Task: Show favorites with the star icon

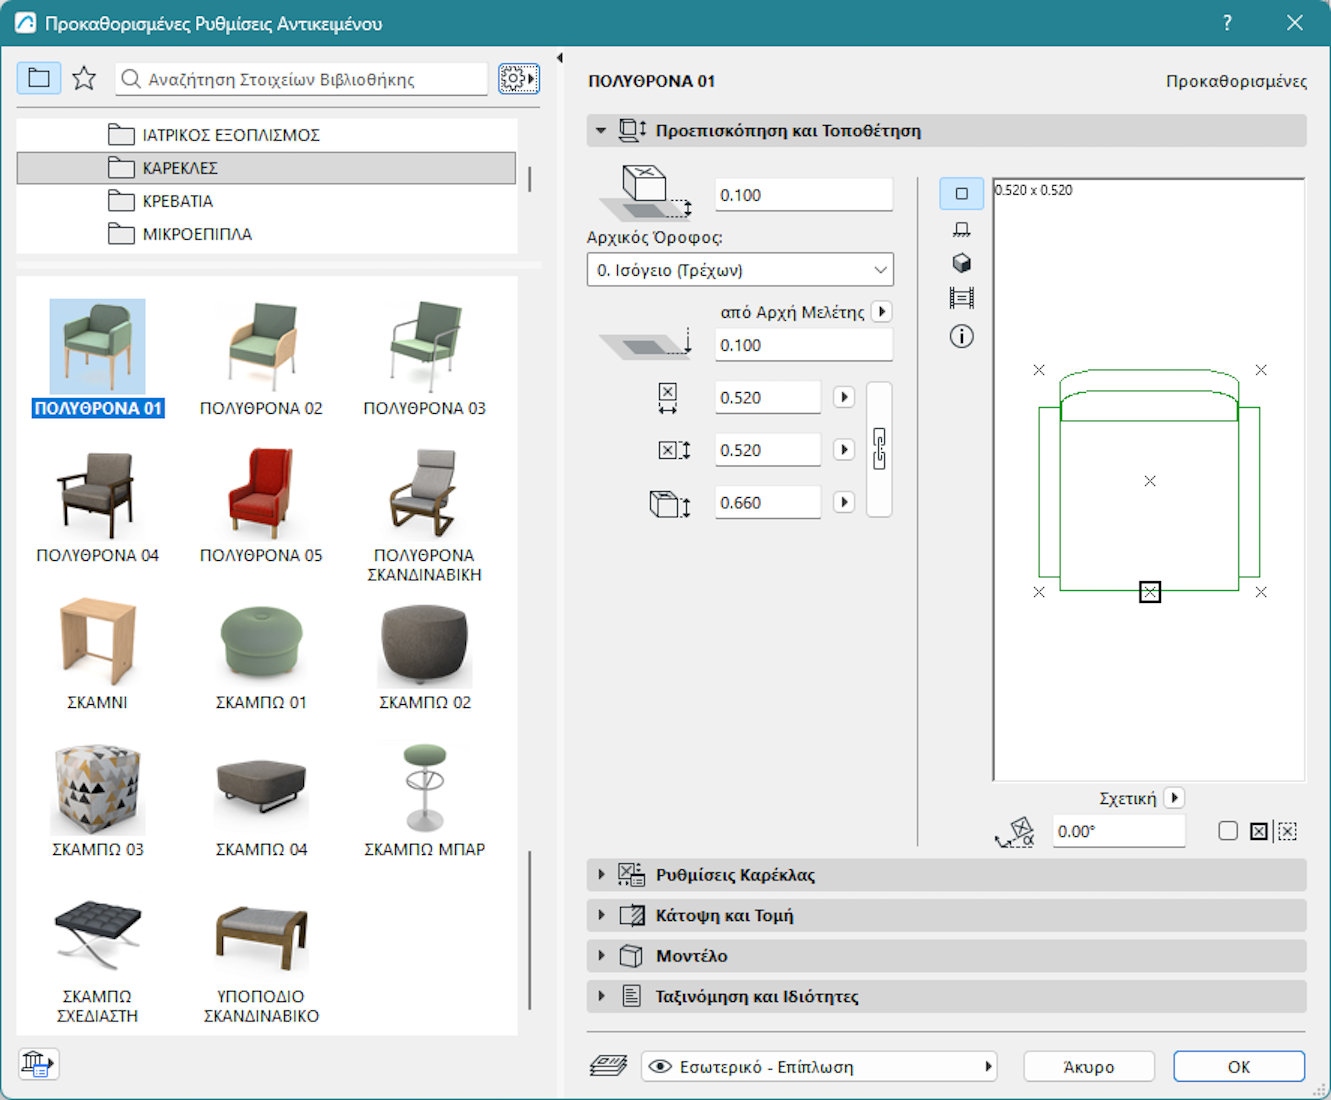Action: pos(84,78)
